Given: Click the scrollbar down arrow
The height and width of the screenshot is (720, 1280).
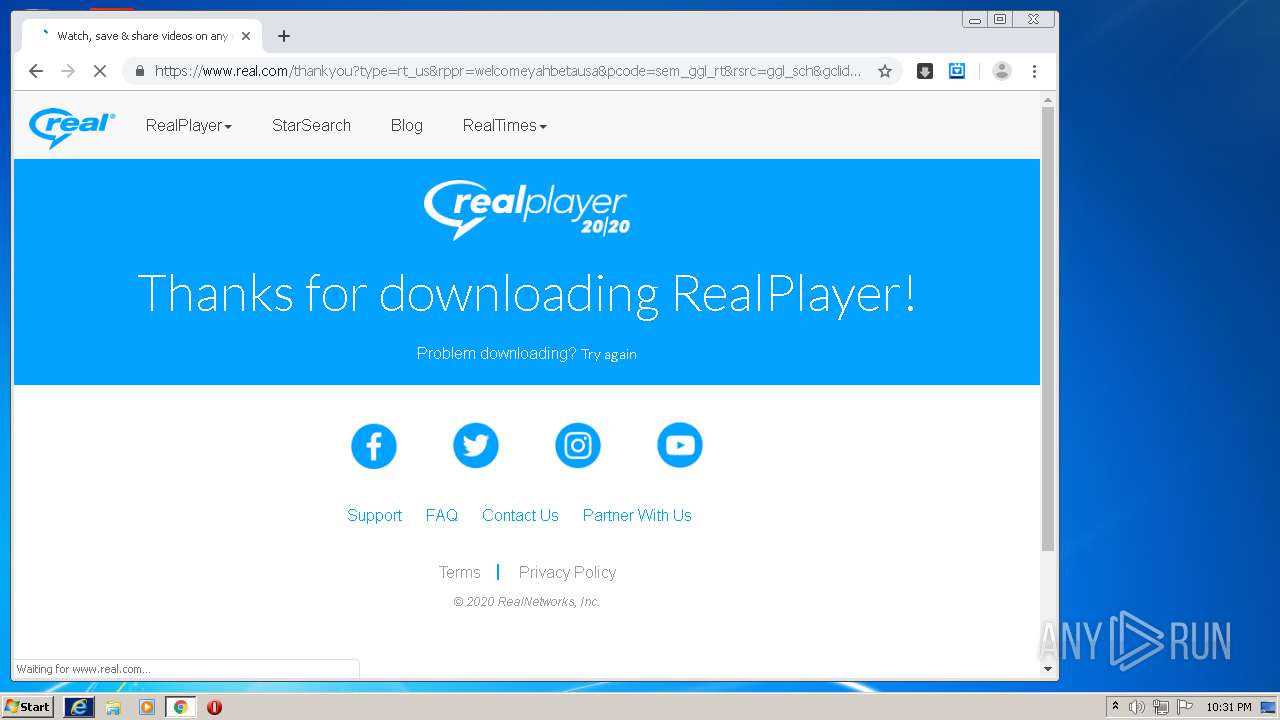Looking at the screenshot, I should 1048,669.
